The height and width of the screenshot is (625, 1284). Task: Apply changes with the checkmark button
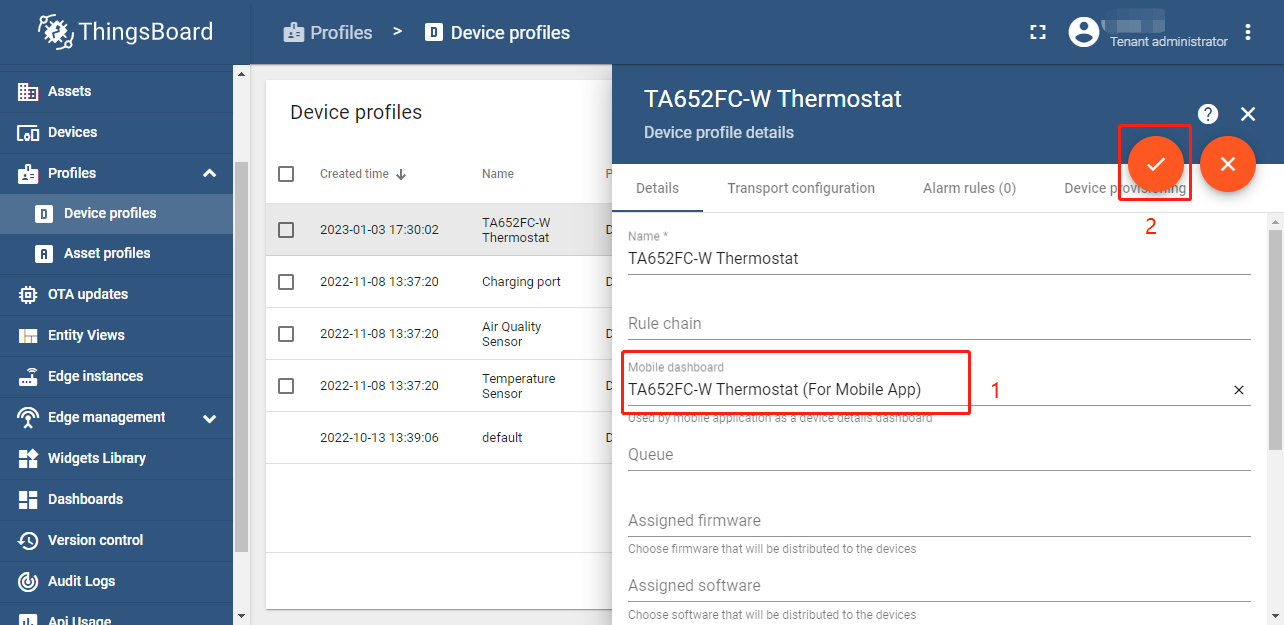1156,164
